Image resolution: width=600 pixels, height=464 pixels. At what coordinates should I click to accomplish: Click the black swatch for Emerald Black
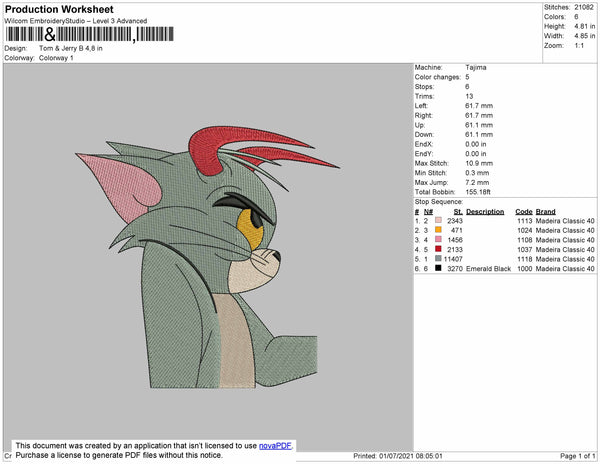tap(438, 268)
